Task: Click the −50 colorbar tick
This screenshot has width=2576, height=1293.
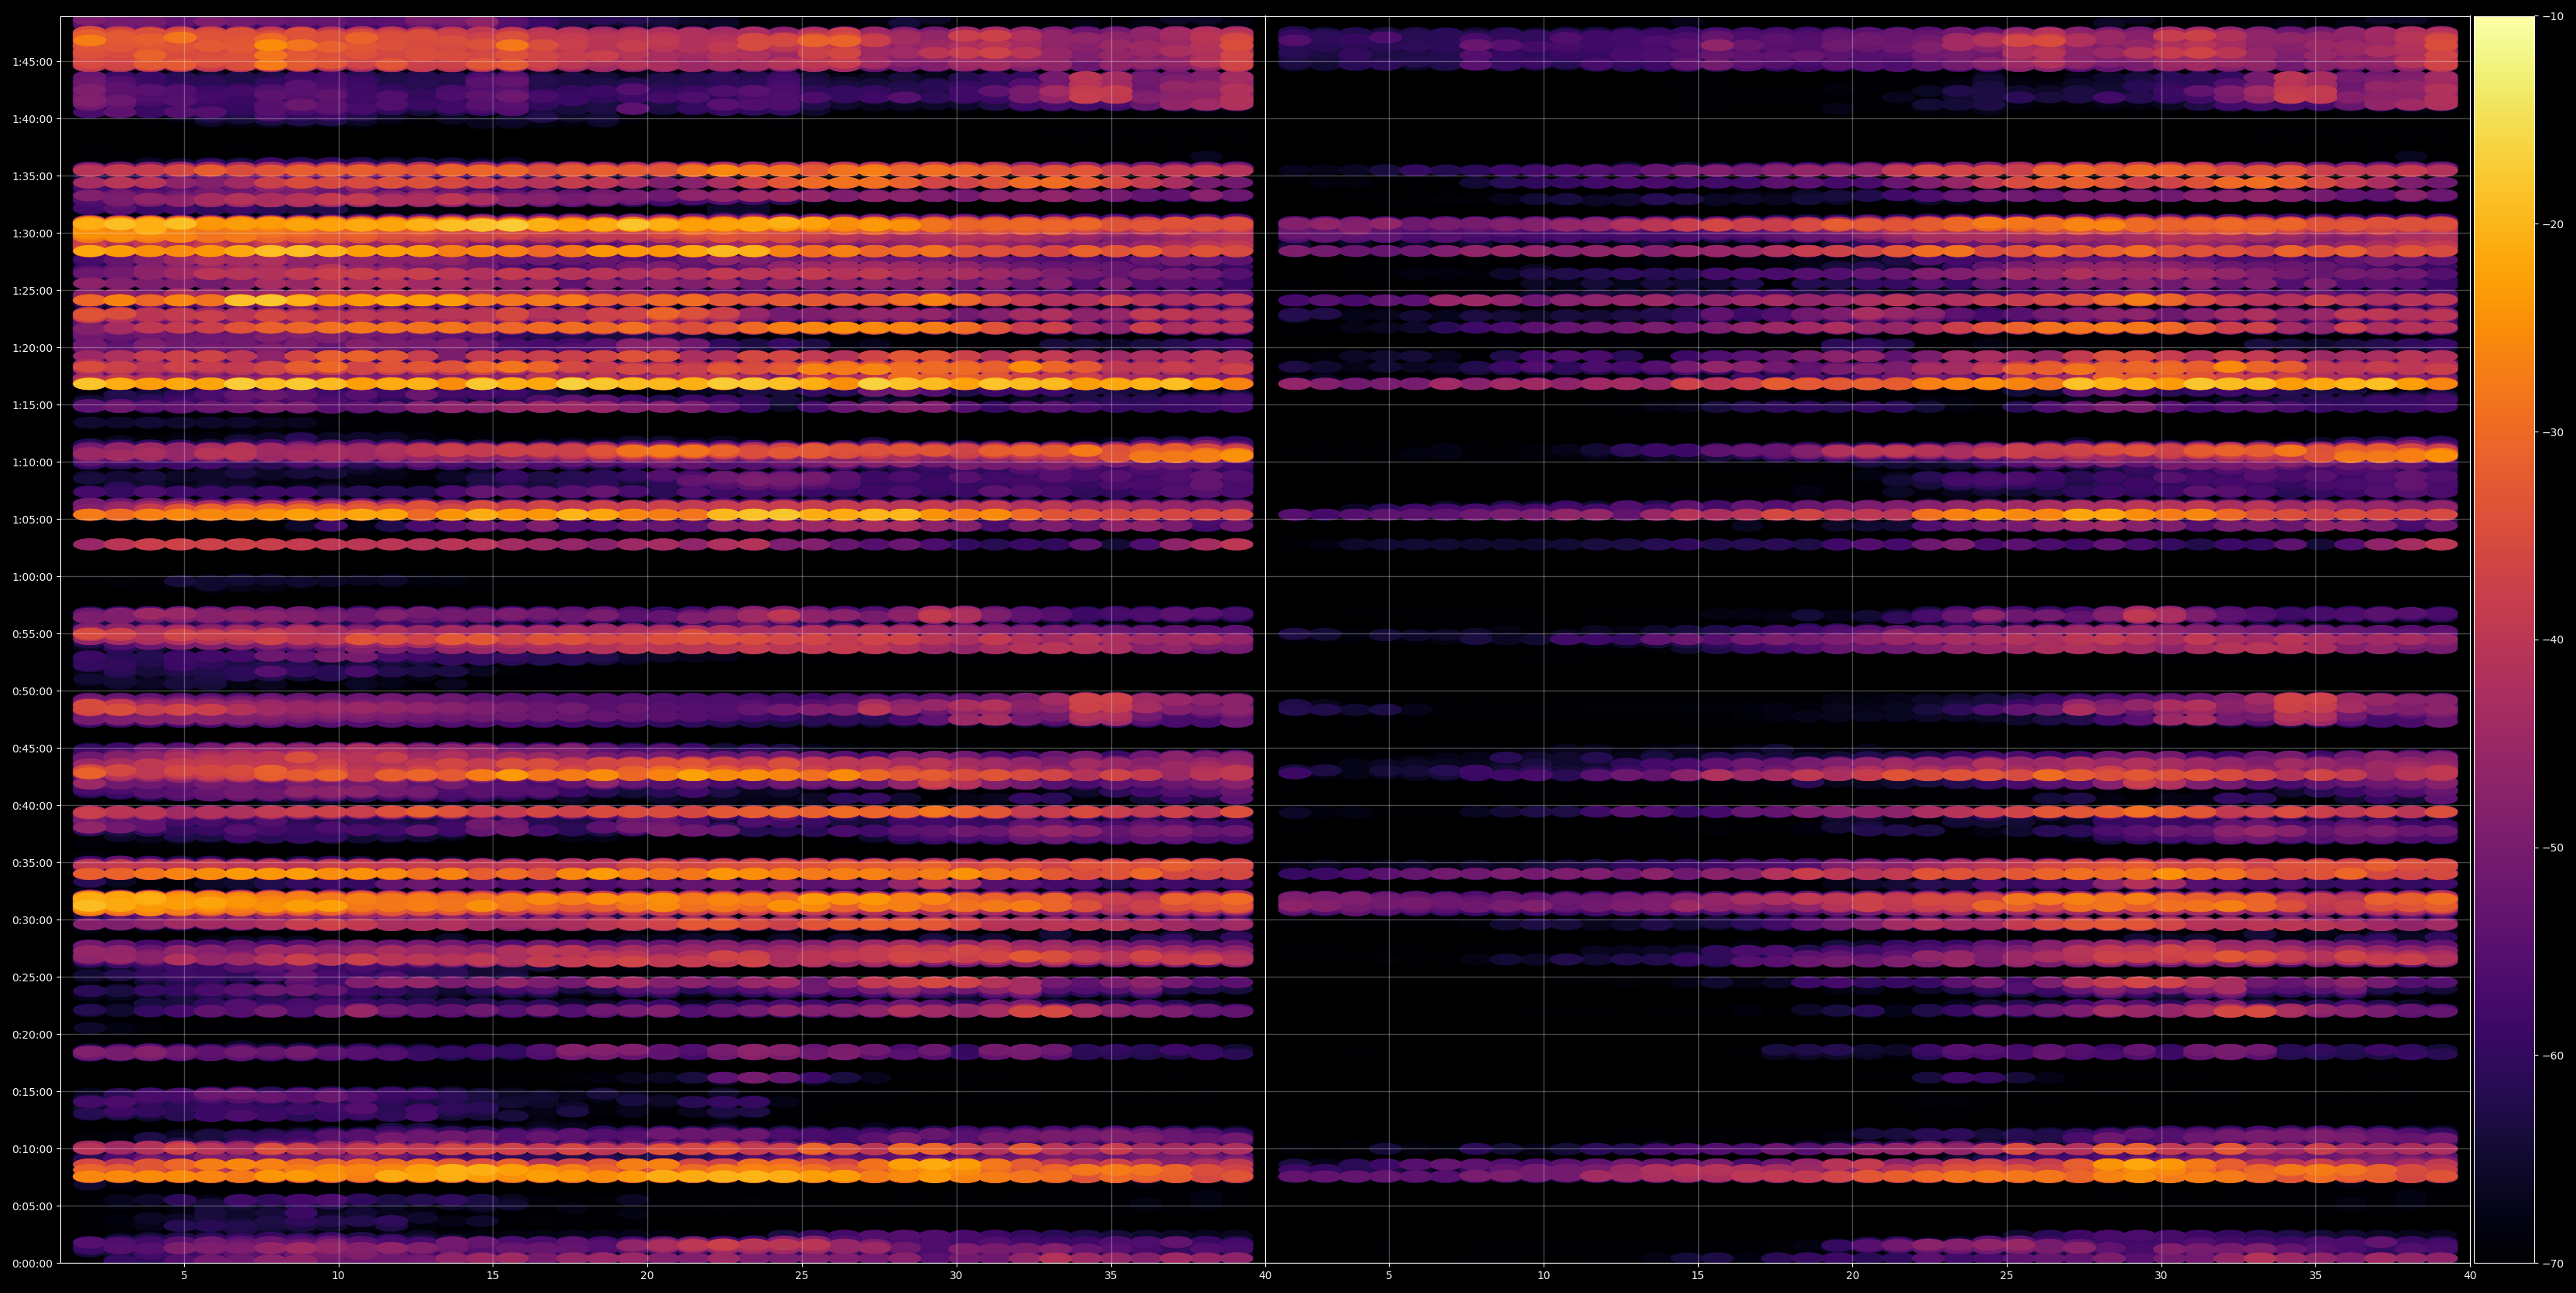Action: coord(2552,848)
